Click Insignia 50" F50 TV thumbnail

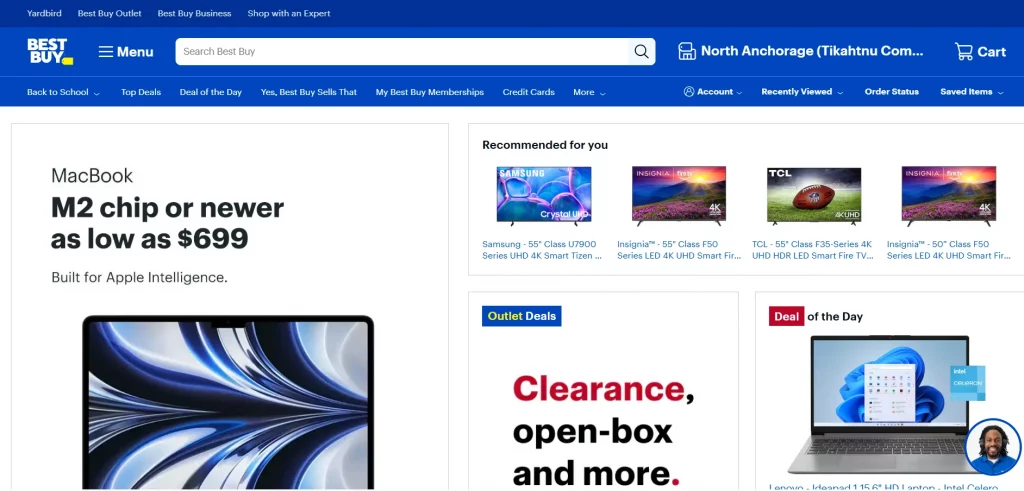pos(949,196)
